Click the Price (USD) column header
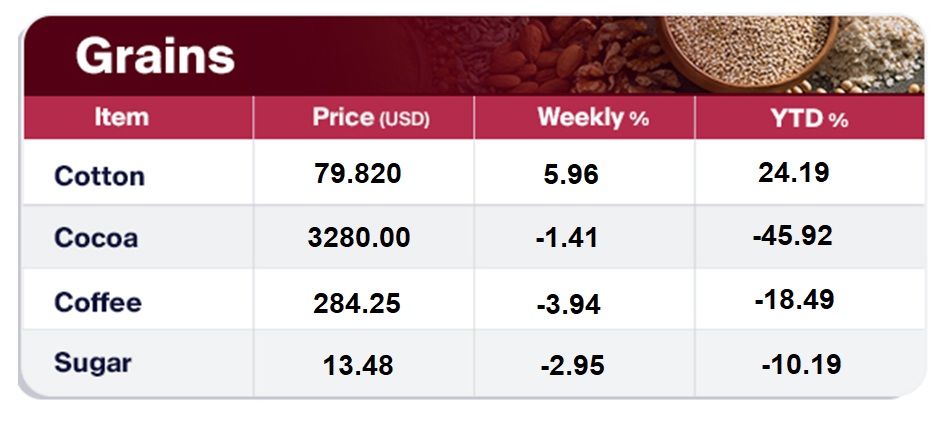Screen dimensions: 942x430 pos(370,118)
